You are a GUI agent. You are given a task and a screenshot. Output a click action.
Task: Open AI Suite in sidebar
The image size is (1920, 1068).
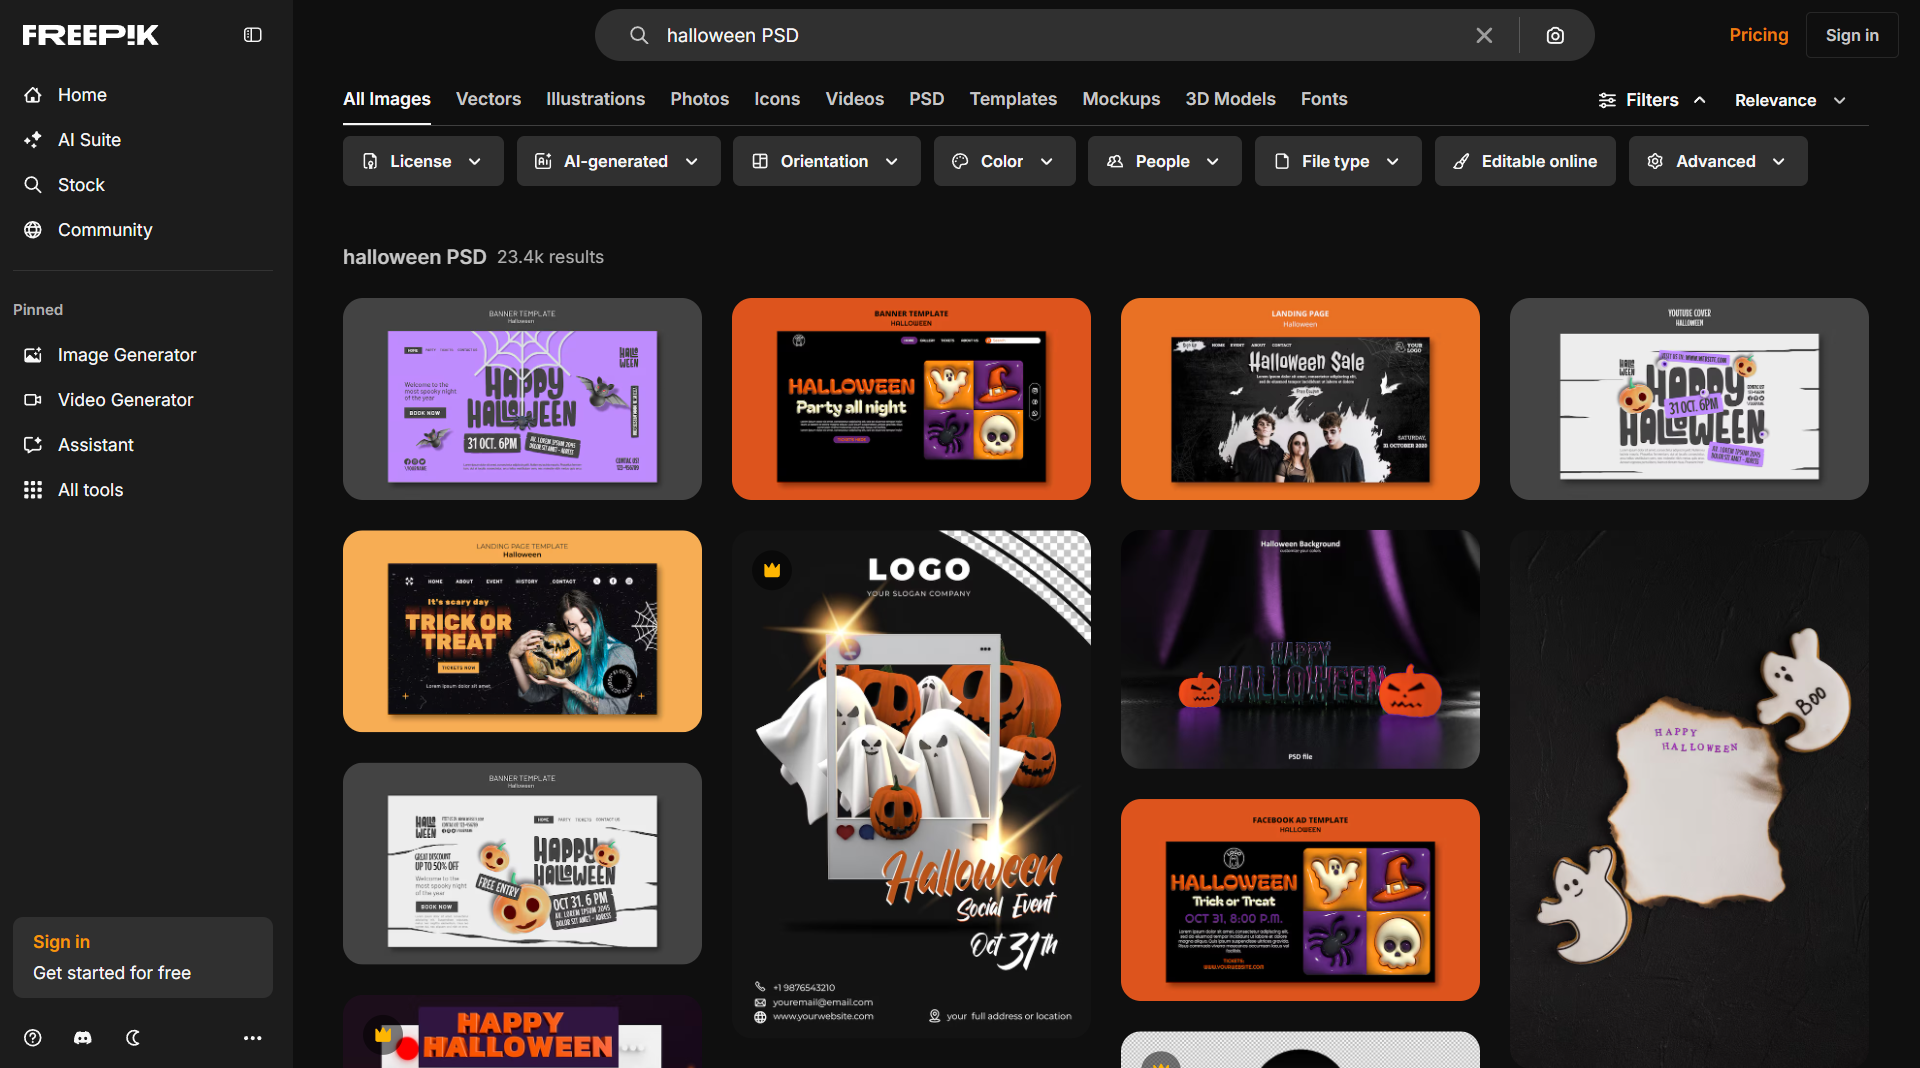click(89, 140)
